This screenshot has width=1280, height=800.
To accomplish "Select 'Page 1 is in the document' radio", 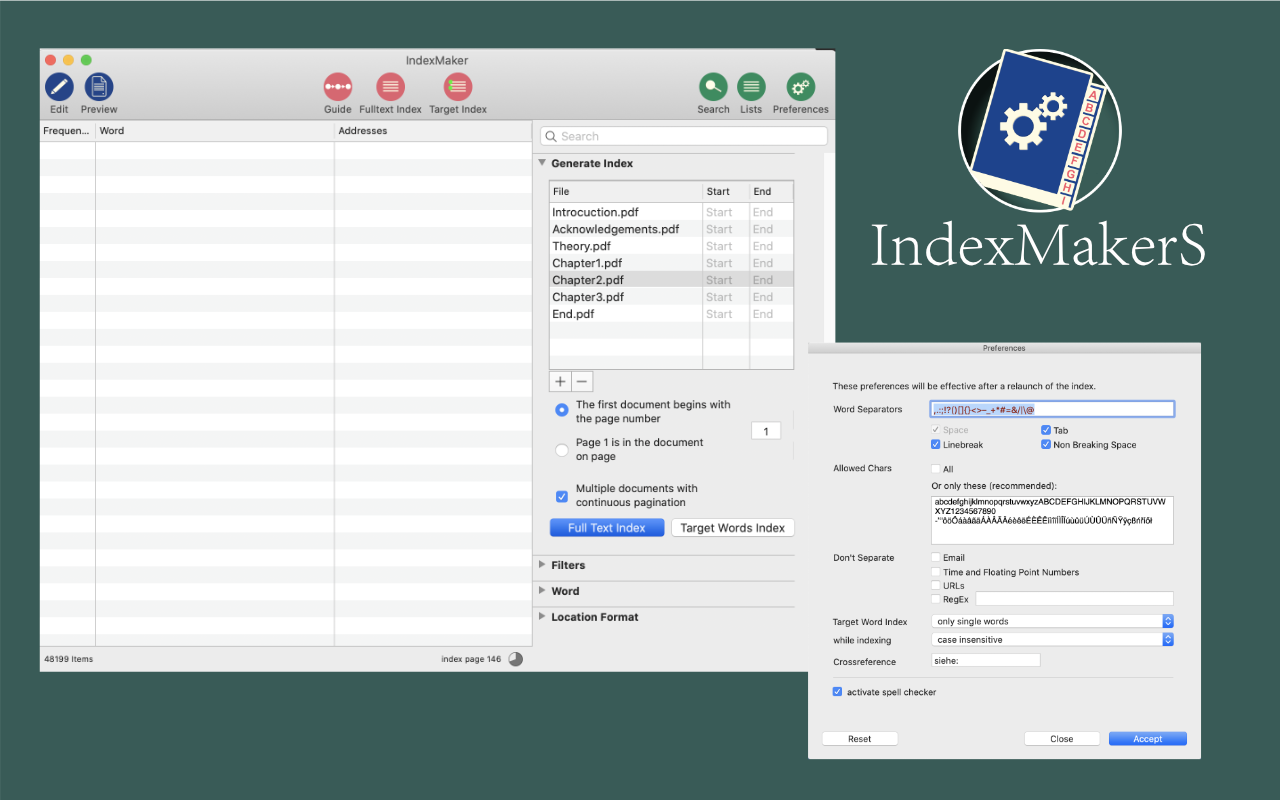I will pyautogui.click(x=562, y=450).
